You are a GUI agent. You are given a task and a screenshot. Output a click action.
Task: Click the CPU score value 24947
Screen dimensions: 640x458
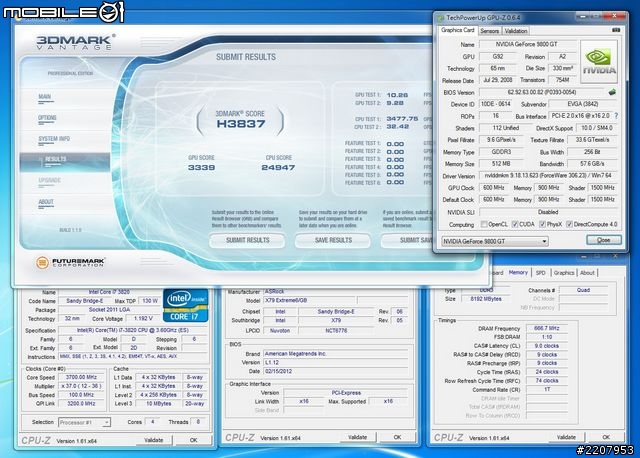coord(278,167)
